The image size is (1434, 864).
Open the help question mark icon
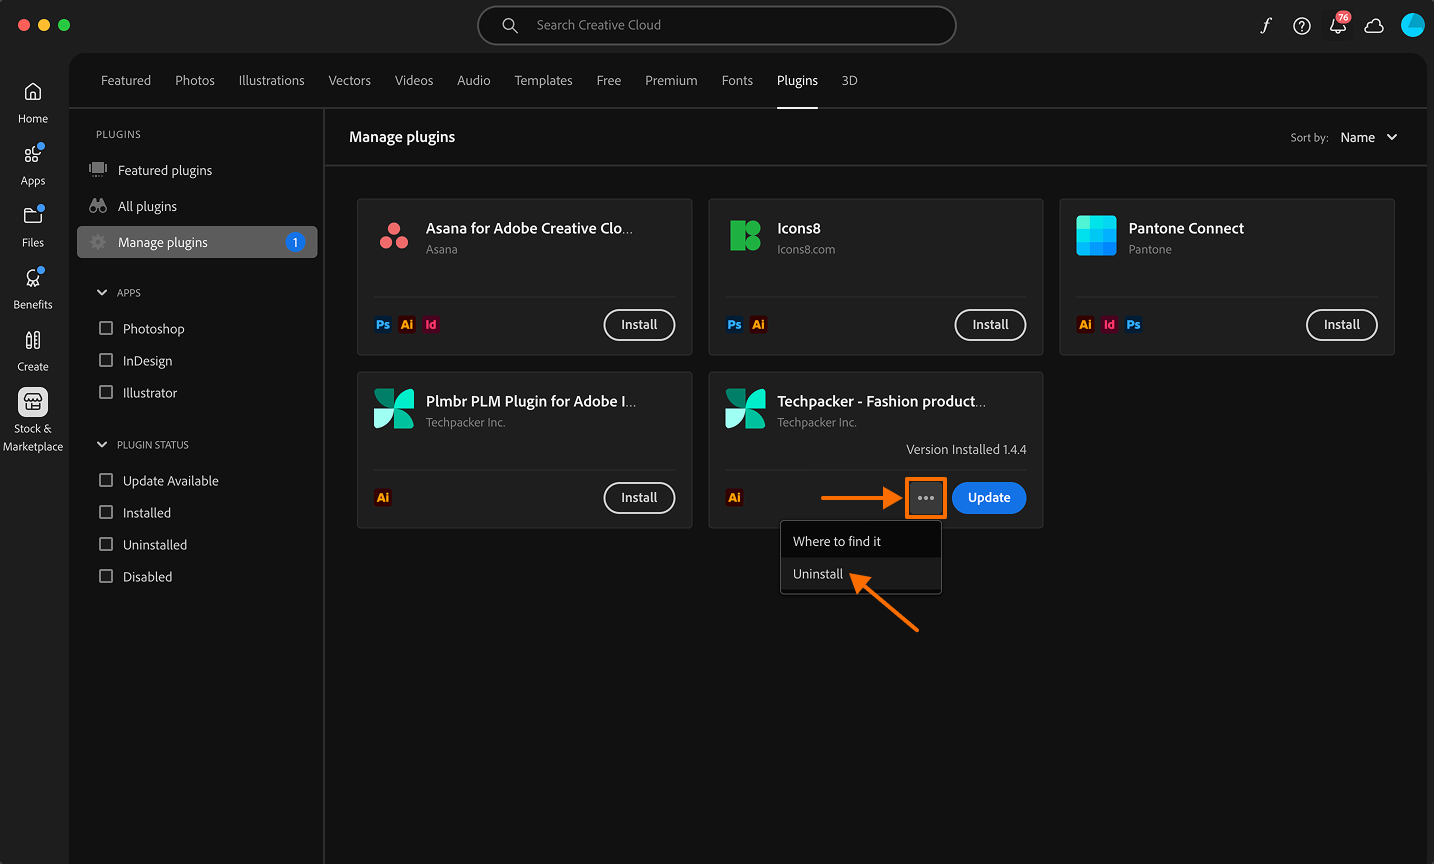(x=1301, y=26)
